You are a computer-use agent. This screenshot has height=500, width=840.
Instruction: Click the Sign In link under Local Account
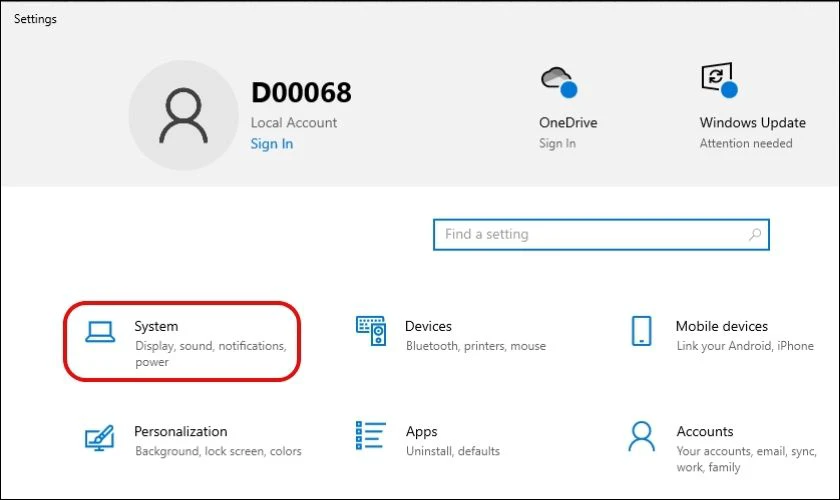[272, 144]
